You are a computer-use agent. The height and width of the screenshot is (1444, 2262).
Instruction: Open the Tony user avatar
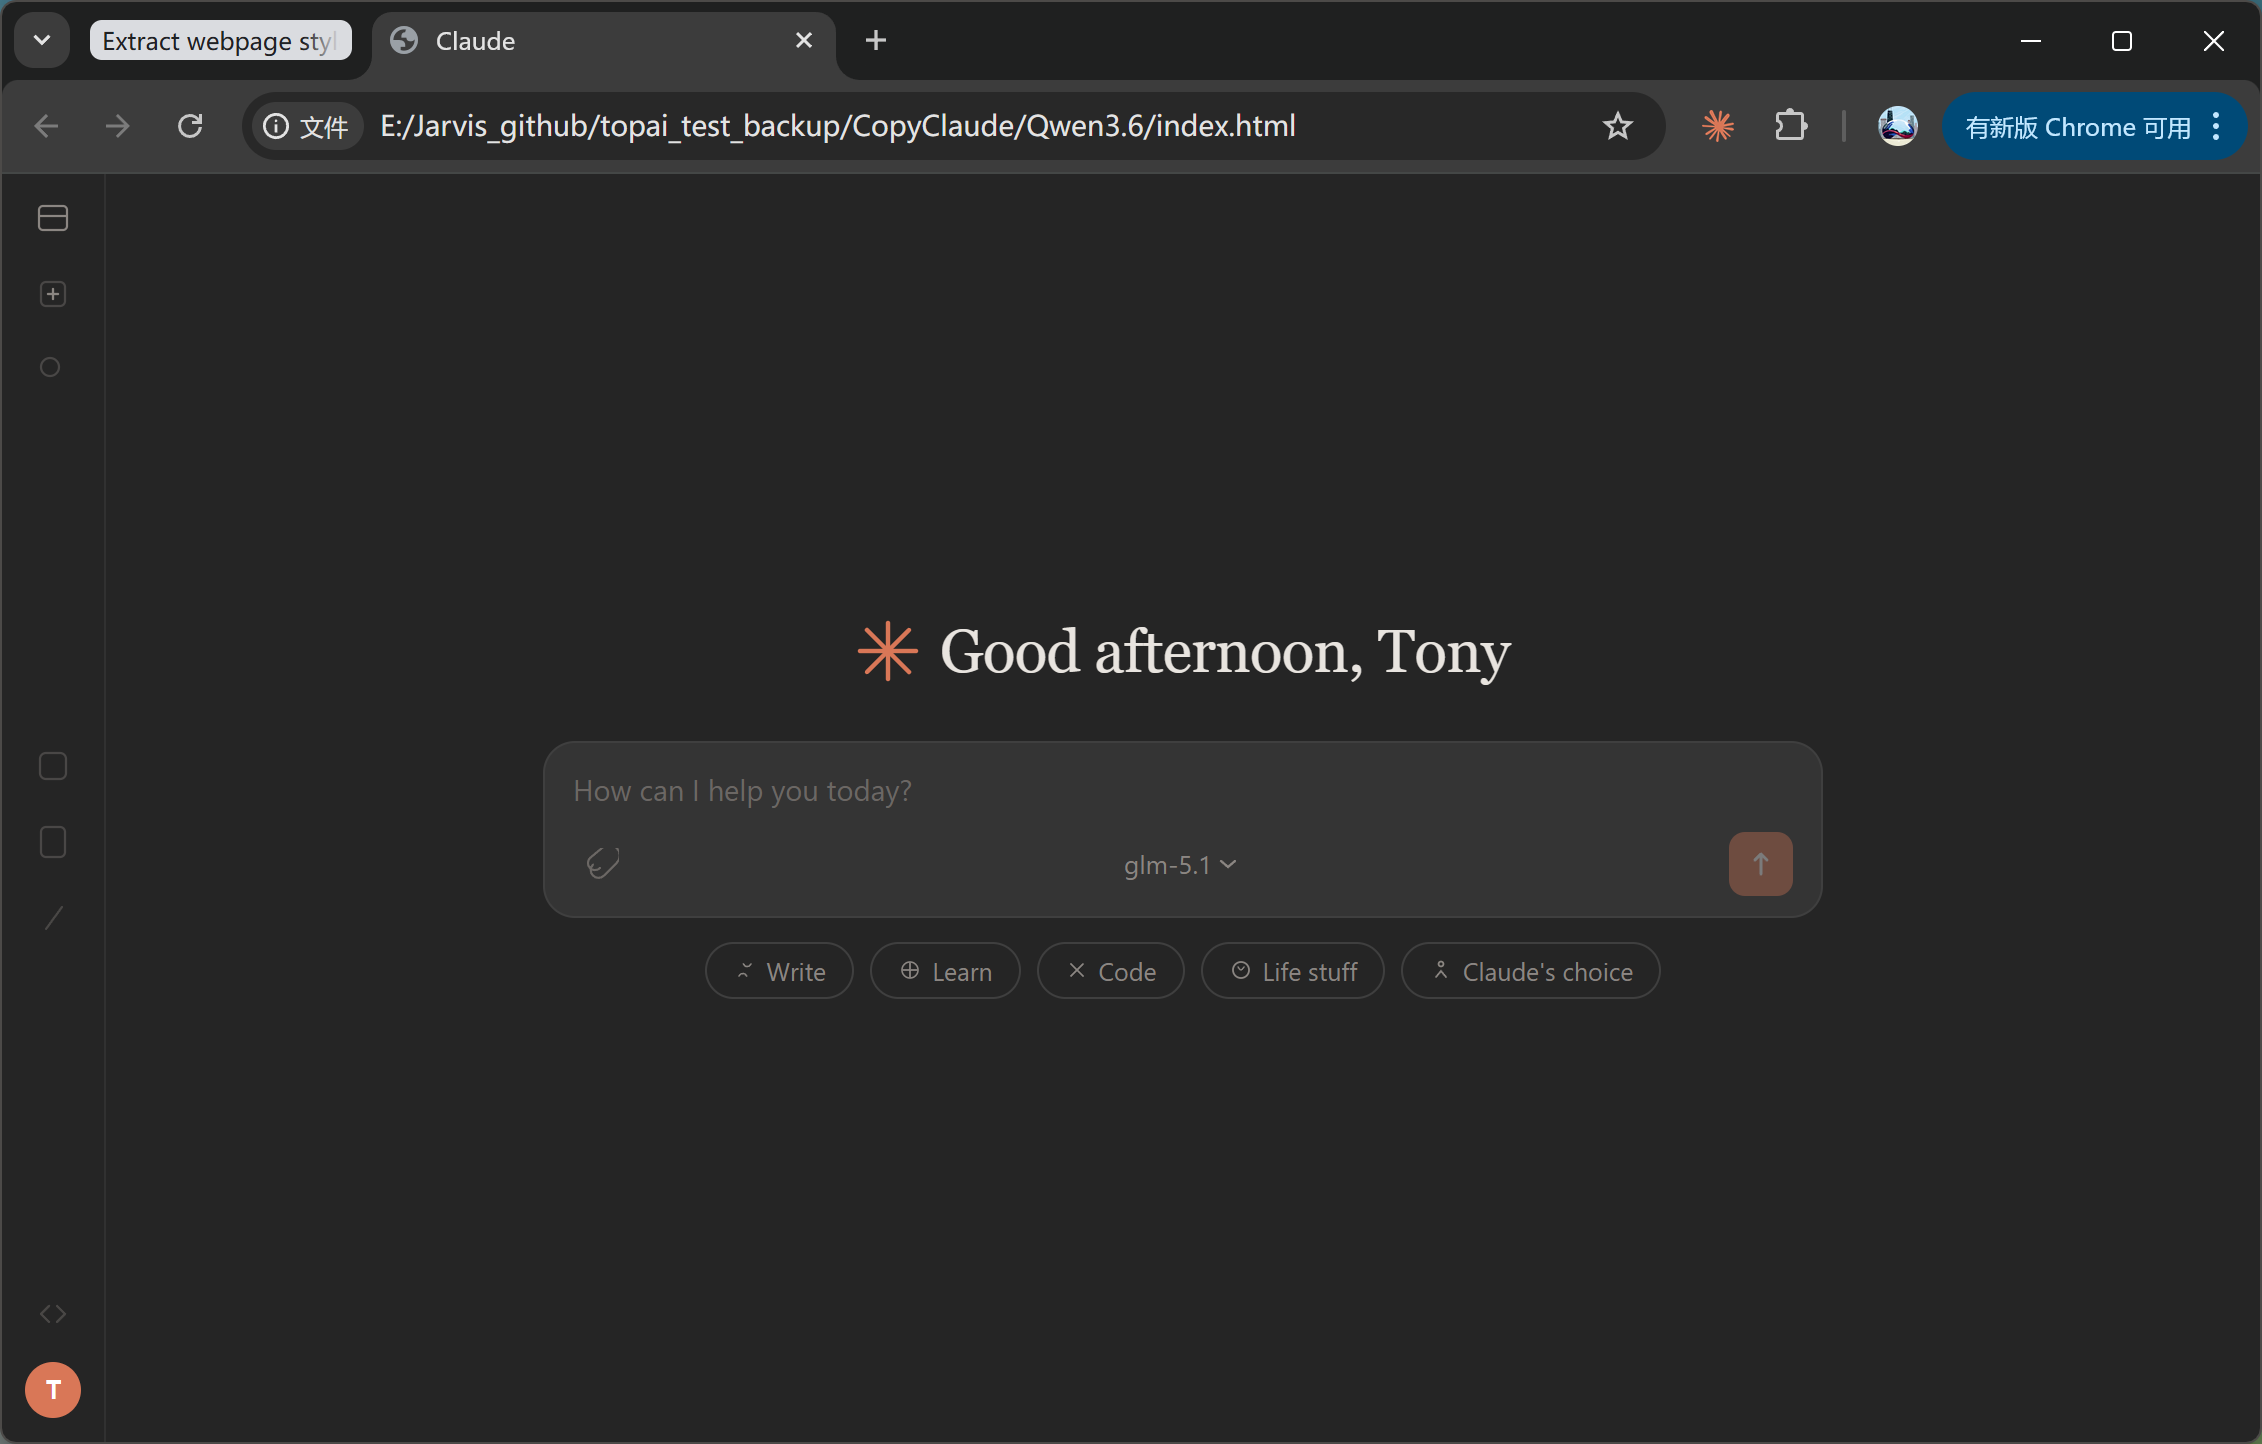click(53, 1390)
